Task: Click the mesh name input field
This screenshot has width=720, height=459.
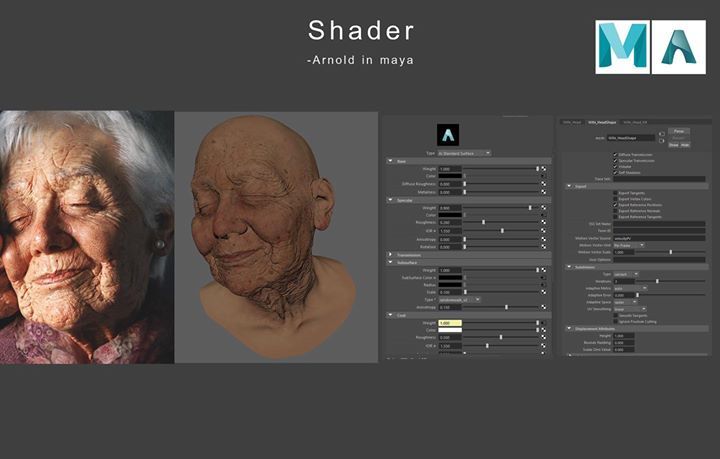Action: point(631,138)
